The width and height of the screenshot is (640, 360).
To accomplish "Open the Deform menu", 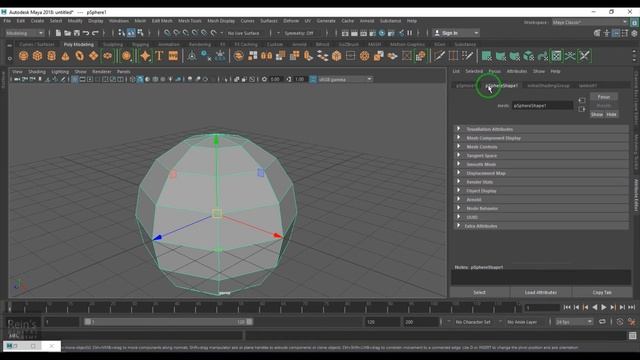I will tap(291, 21).
